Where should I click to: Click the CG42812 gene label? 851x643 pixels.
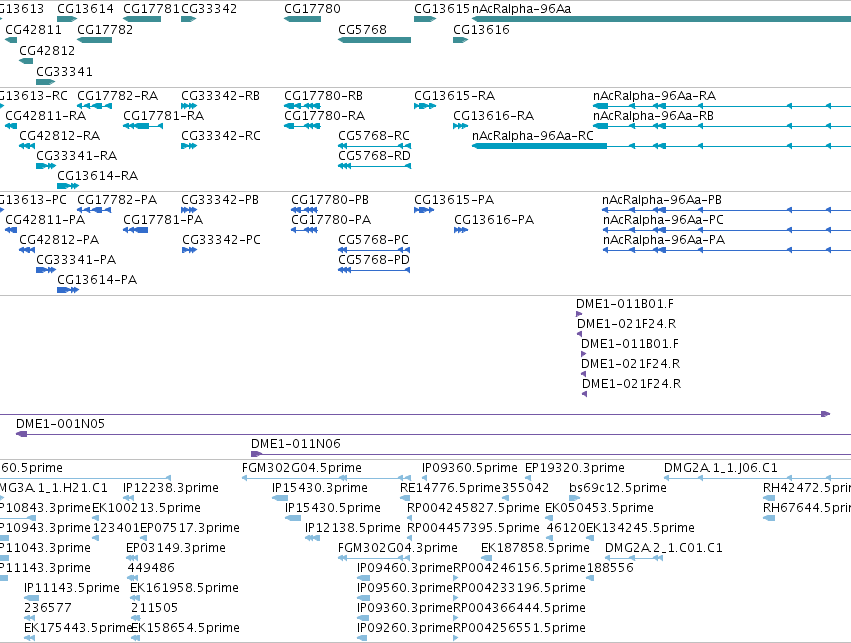pos(47,50)
